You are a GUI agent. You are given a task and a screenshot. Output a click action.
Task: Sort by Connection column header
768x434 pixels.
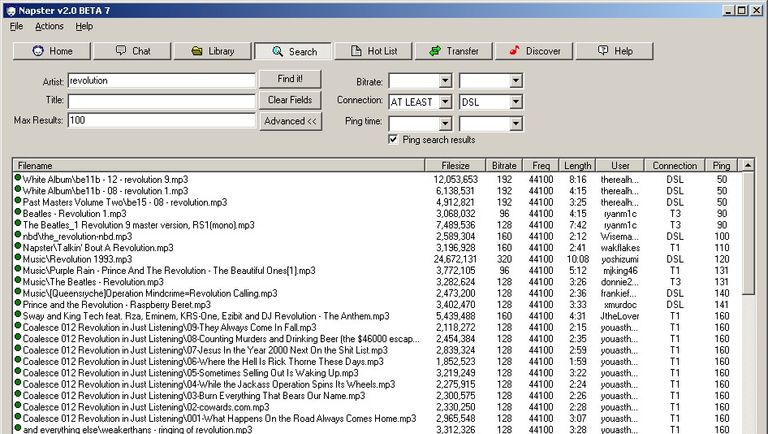(674, 166)
